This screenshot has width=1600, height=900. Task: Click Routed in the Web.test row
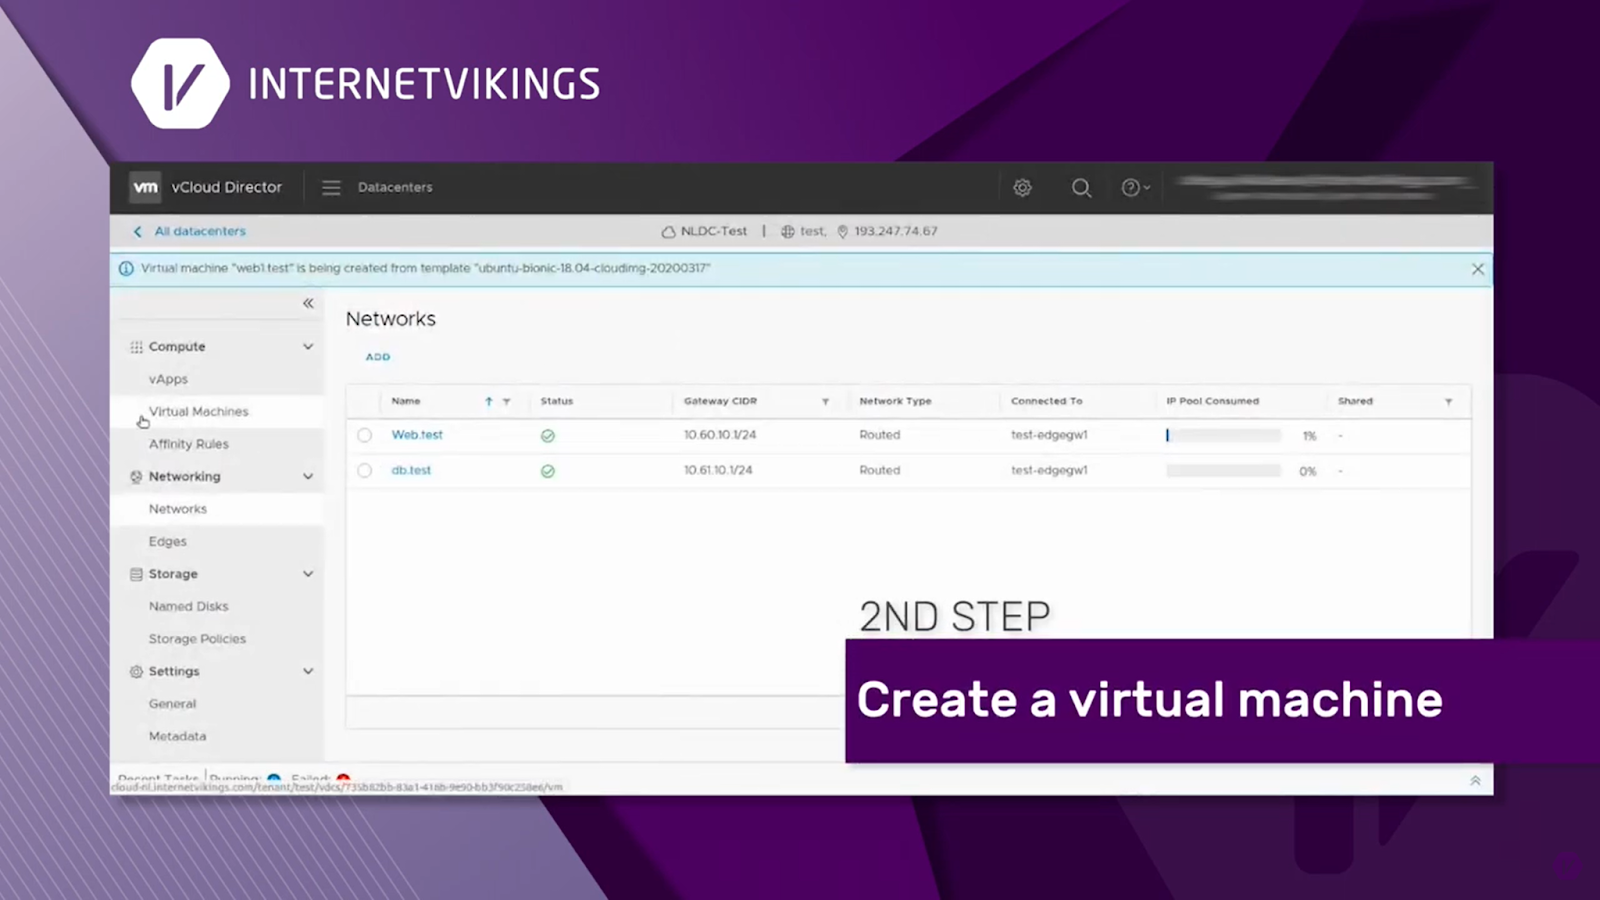point(880,435)
